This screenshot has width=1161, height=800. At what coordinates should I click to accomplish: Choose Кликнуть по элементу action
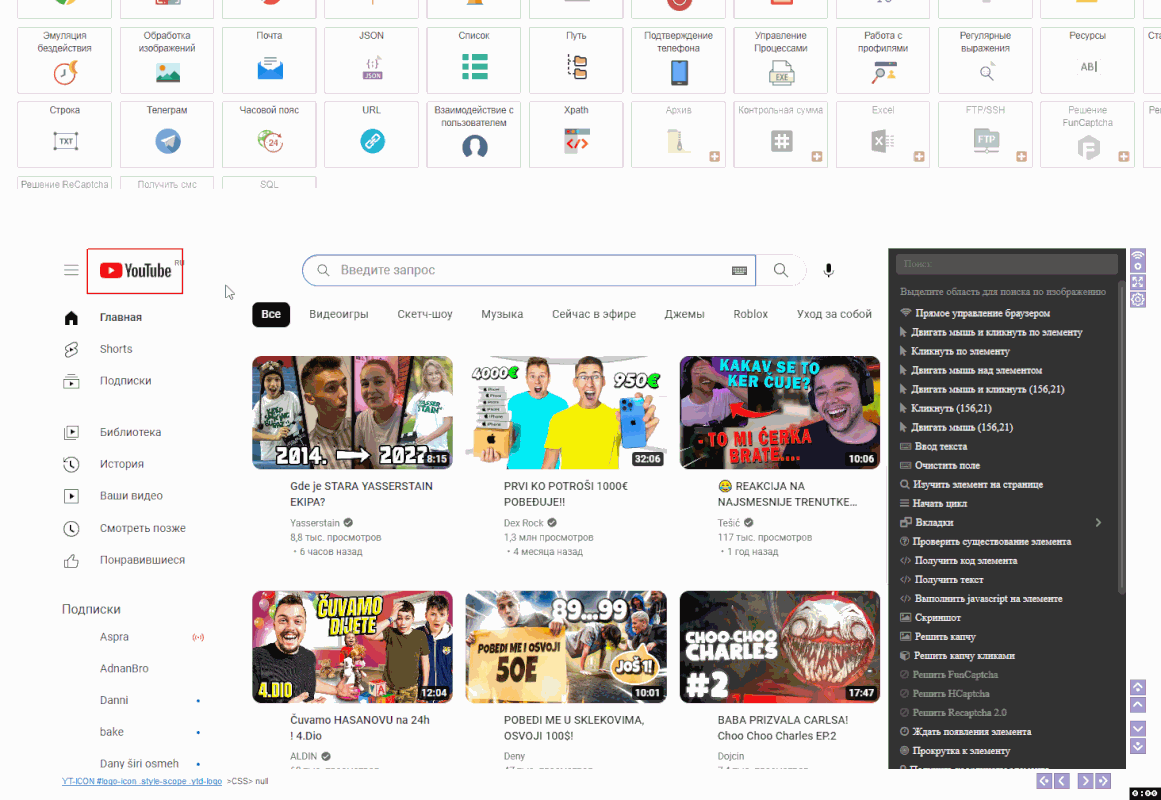tap(960, 352)
